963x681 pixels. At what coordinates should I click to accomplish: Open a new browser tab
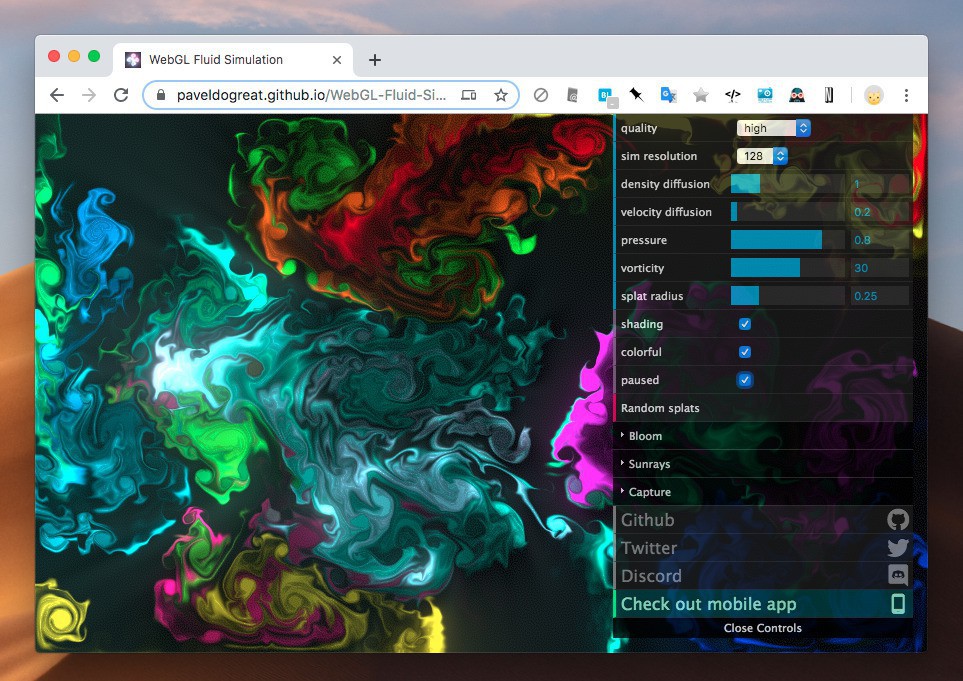[x=375, y=60]
